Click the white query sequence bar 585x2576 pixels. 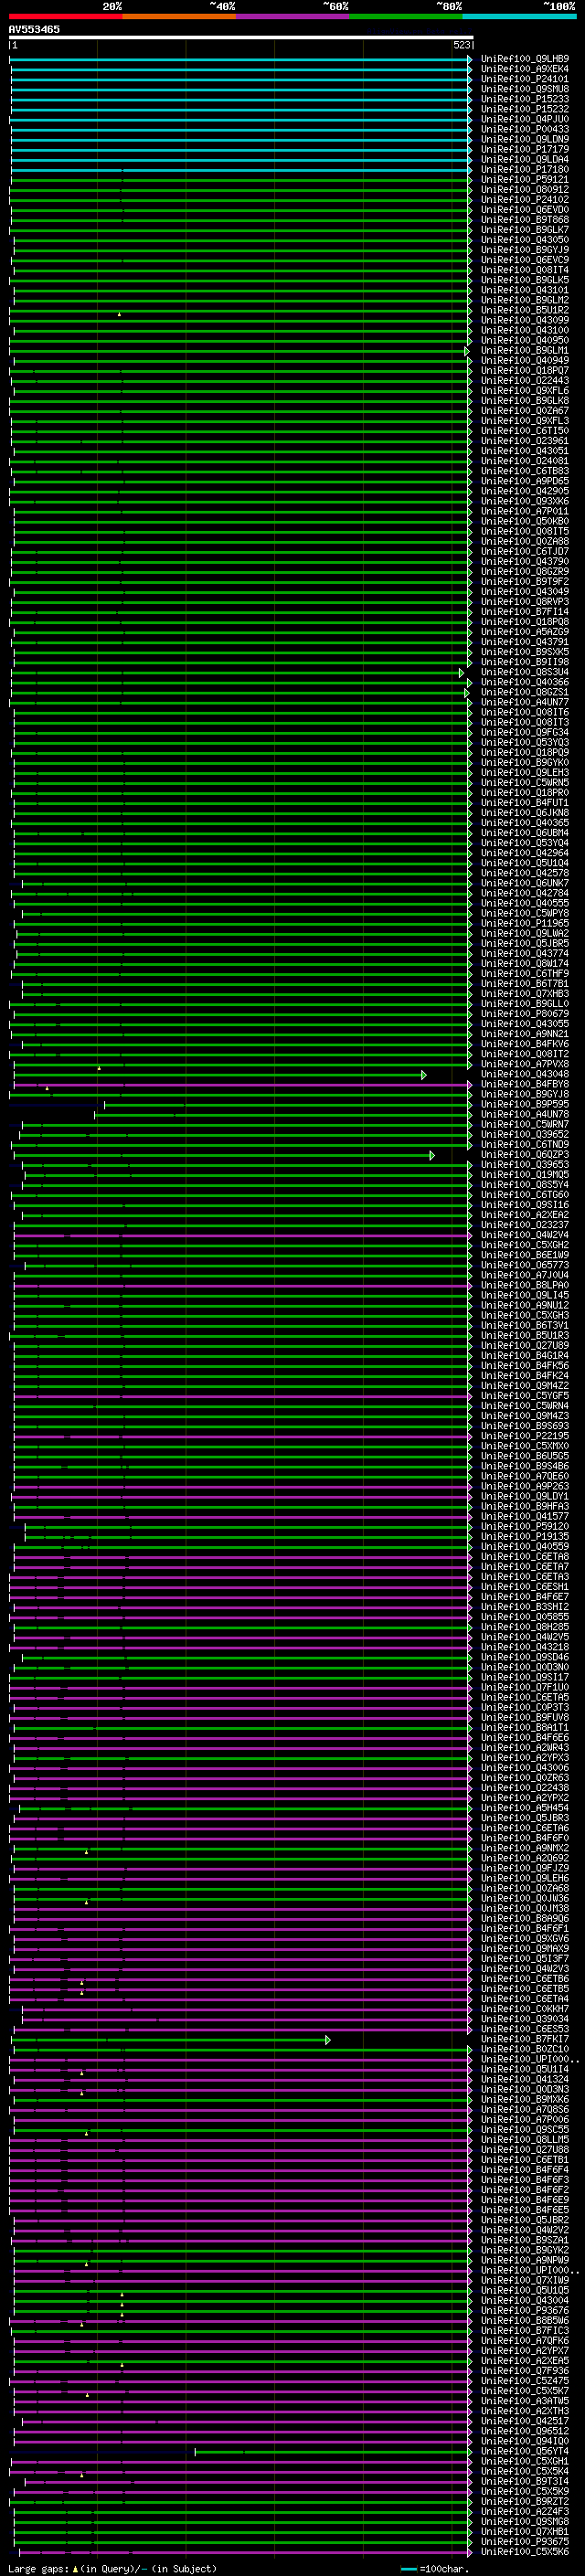point(241,37)
